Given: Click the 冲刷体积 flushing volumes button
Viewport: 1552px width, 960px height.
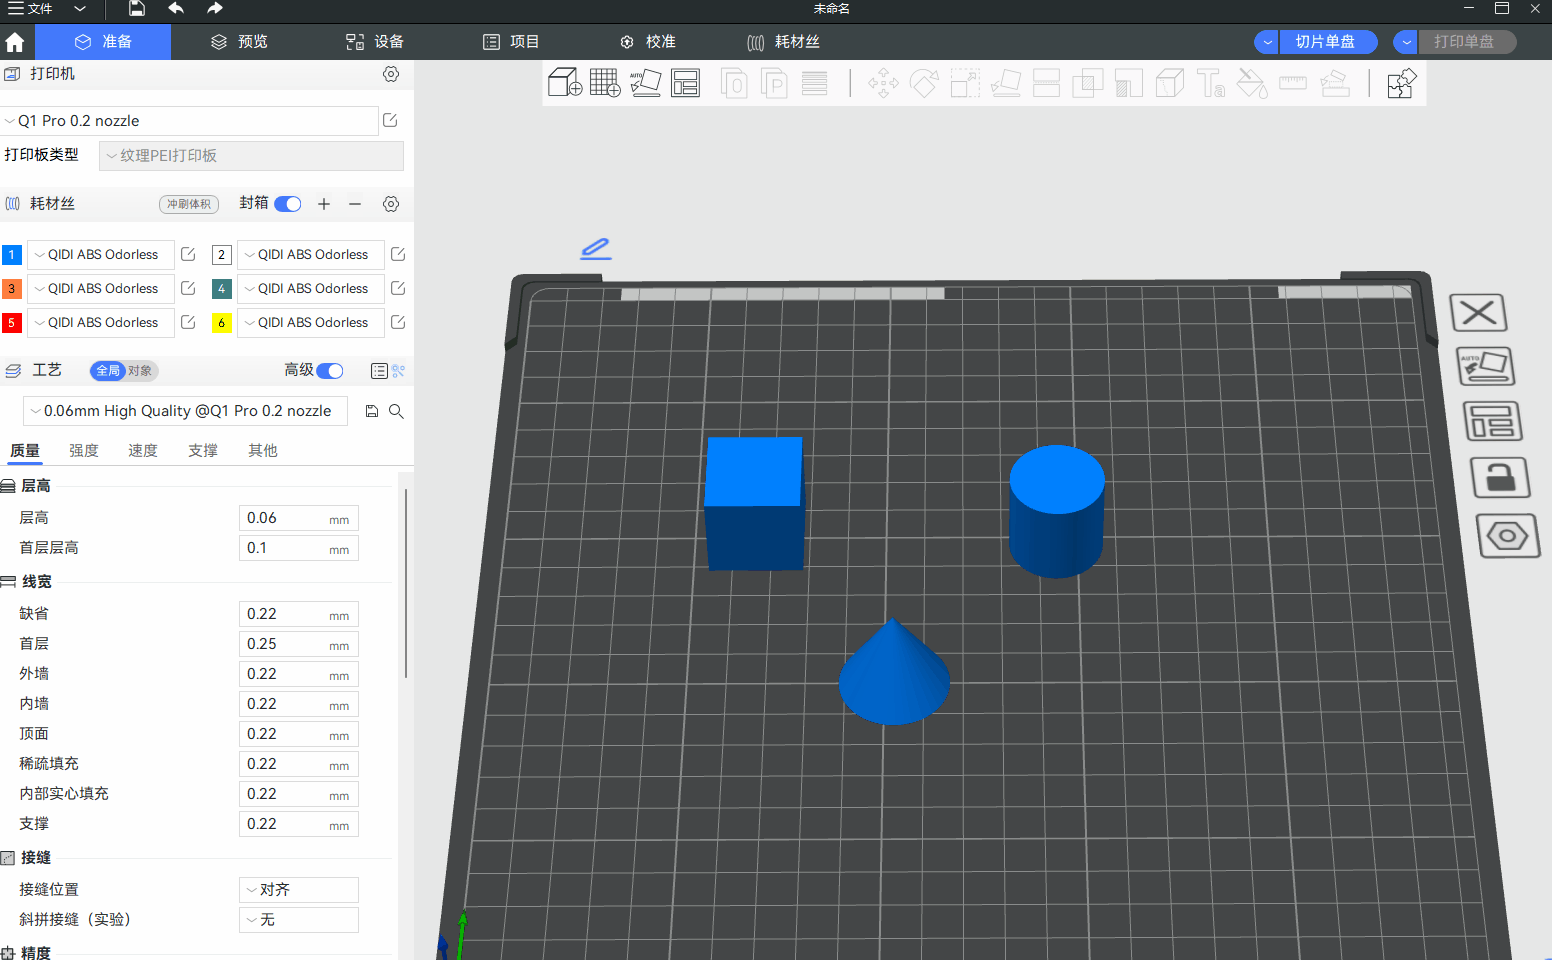Looking at the screenshot, I should [189, 204].
